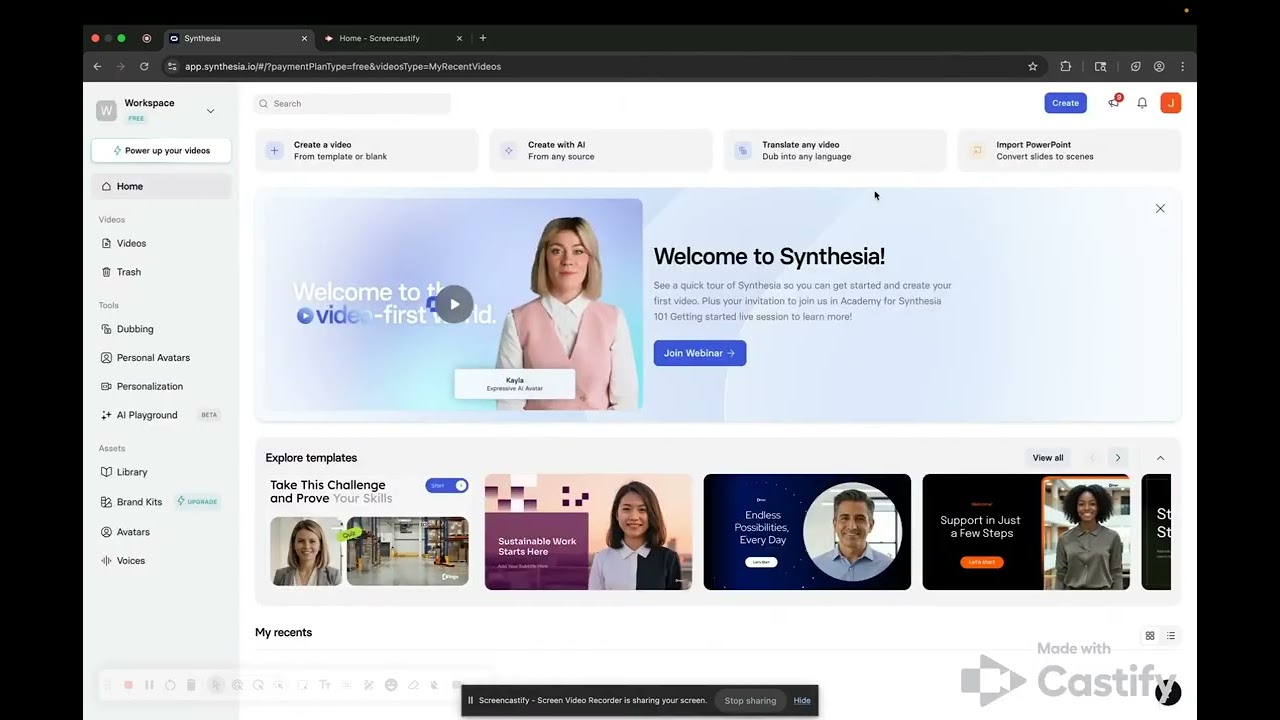The width and height of the screenshot is (1280, 720).
Task: Click the blue Create button
Action: 1065,103
